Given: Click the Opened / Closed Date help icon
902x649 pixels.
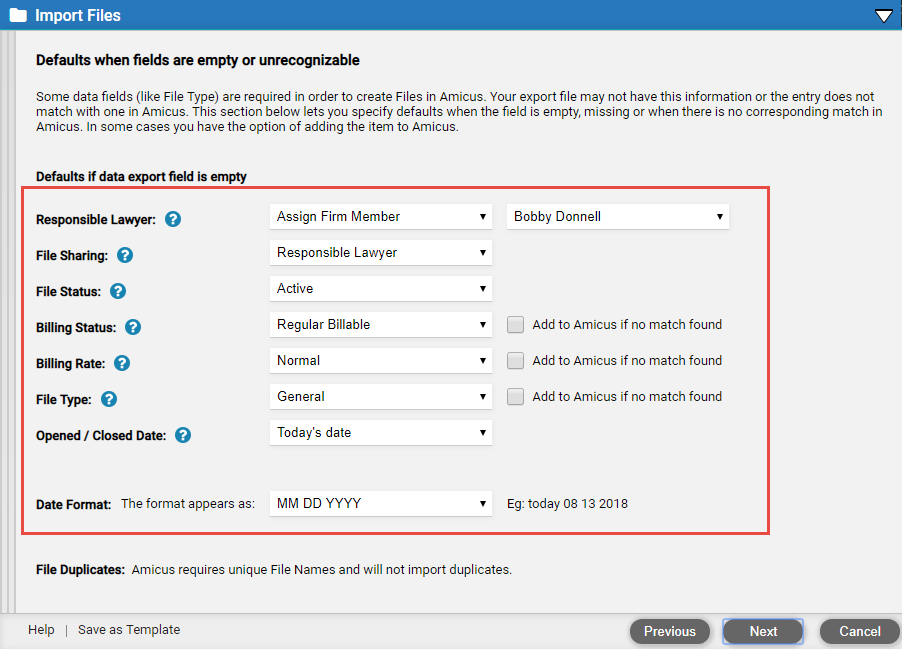Looking at the screenshot, I should [183, 435].
